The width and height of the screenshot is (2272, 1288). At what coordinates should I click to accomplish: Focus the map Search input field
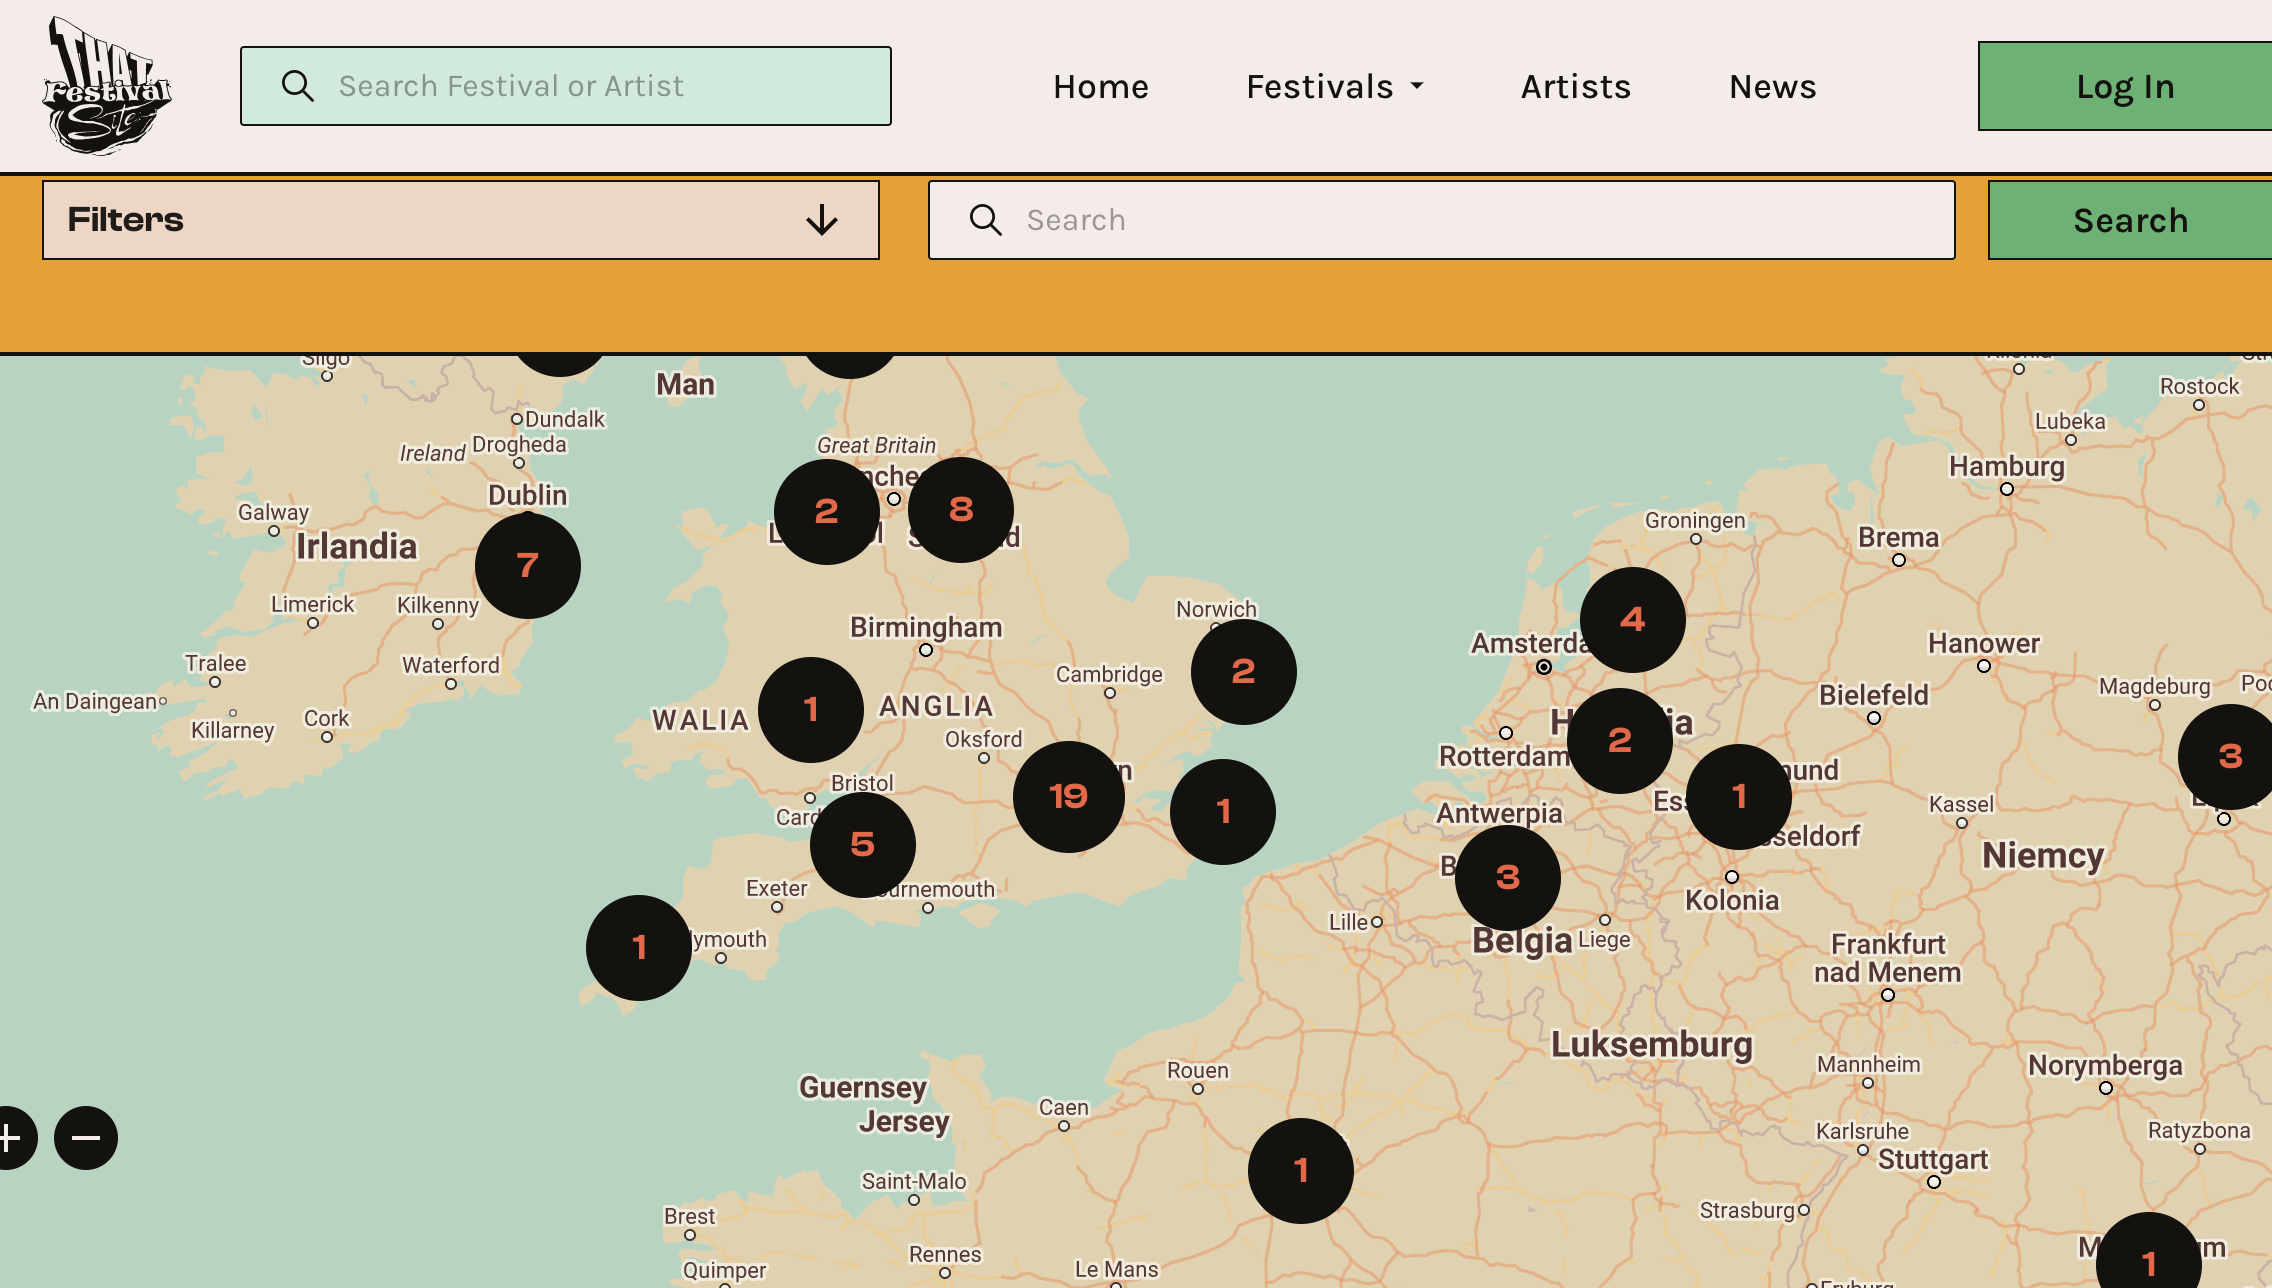click(1442, 220)
